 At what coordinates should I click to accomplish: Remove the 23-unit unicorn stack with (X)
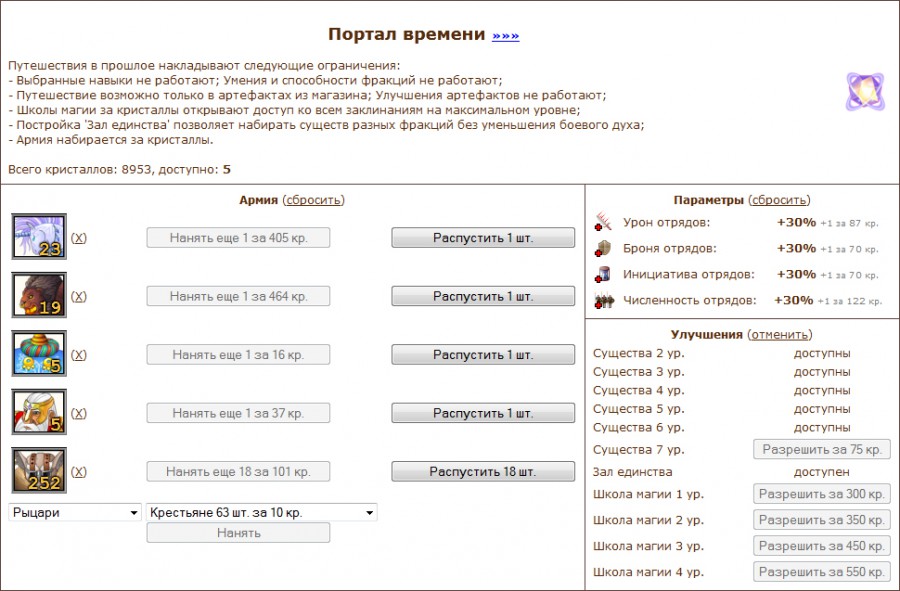[x=79, y=238]
